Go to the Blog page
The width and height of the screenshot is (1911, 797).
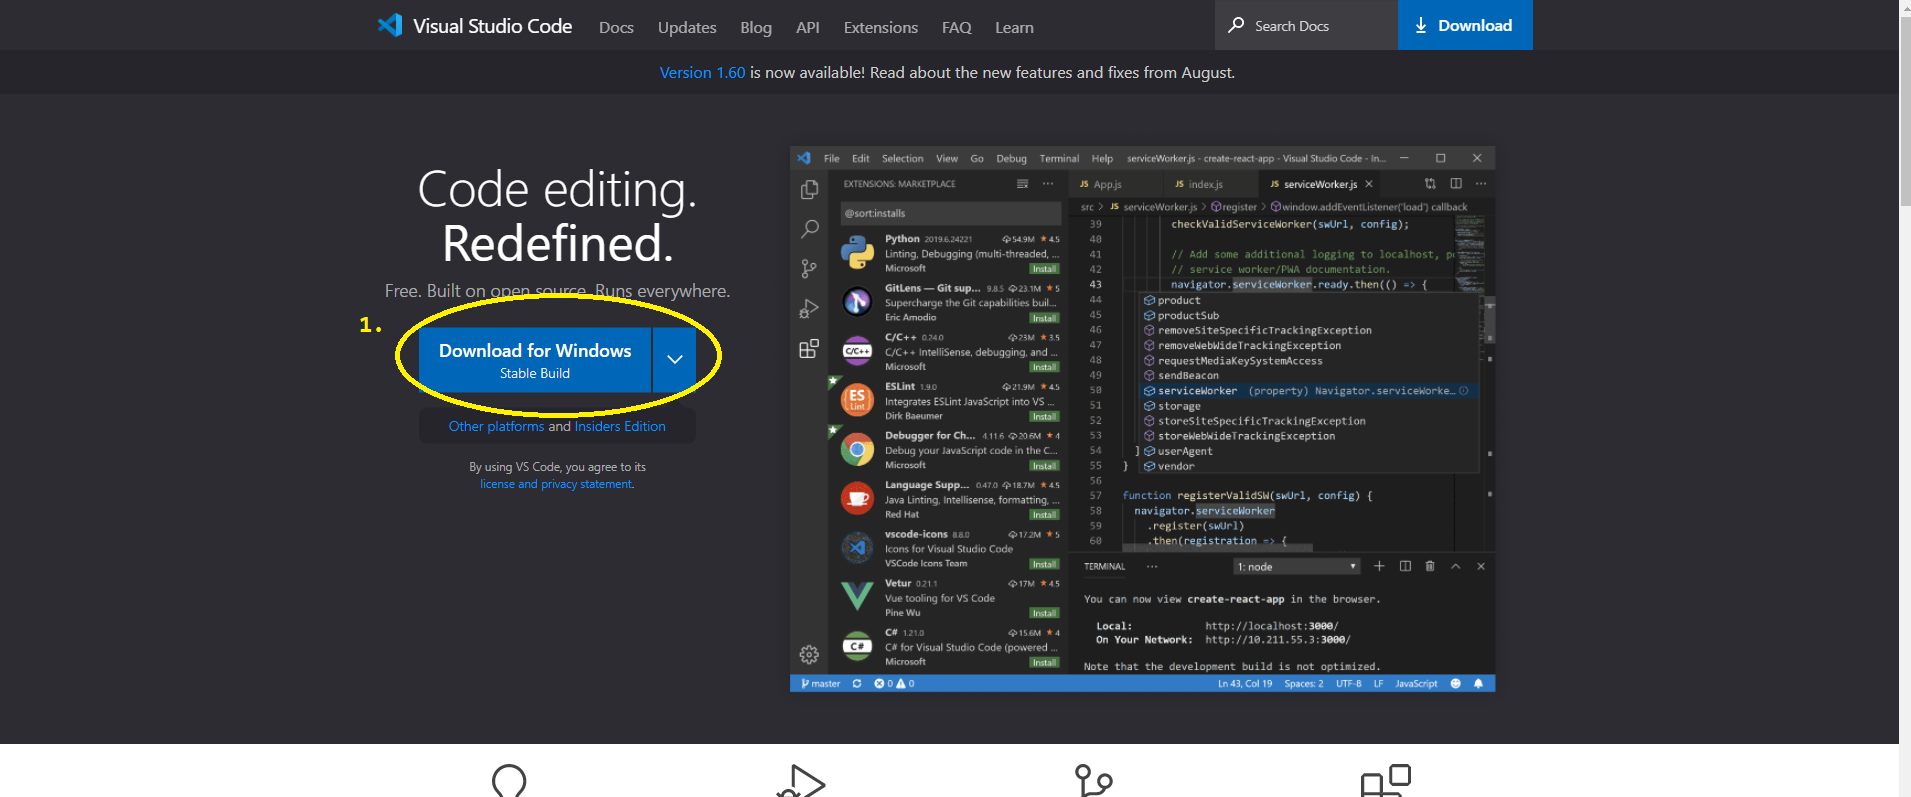coord(756,28)
